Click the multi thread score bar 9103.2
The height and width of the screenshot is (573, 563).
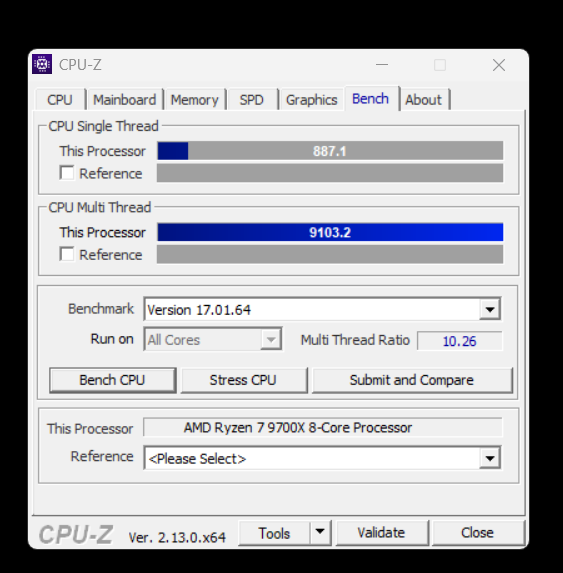coord(330,232)
